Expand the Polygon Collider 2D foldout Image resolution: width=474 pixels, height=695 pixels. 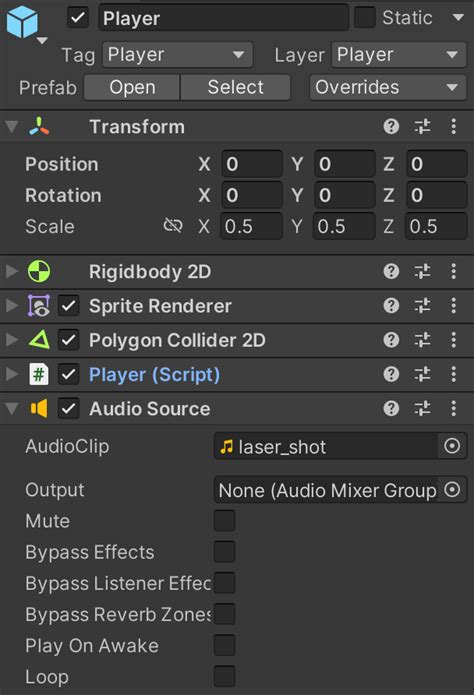tap(12, 340)
